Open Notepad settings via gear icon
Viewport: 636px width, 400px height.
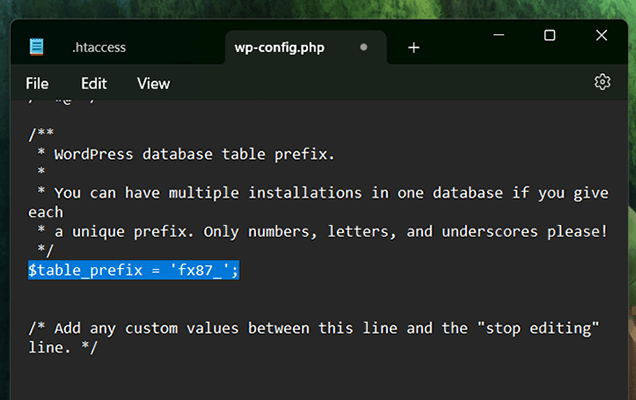point(602,82)
